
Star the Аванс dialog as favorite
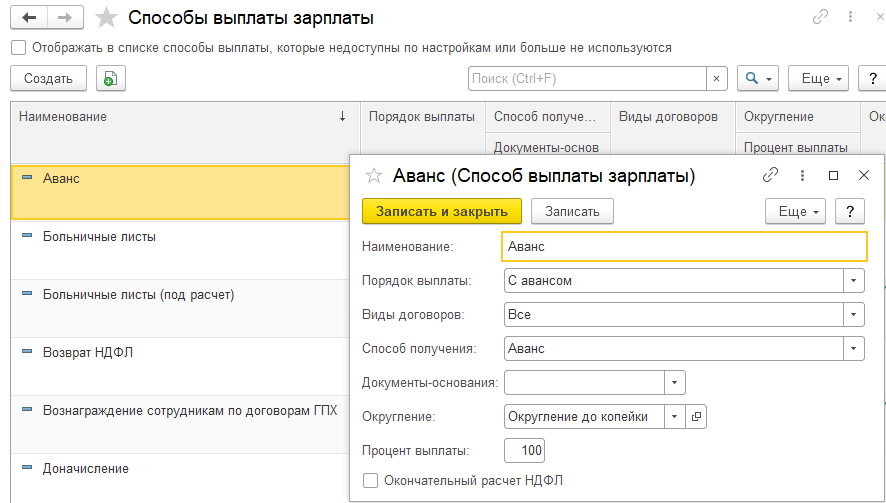(x=374, y=175)
